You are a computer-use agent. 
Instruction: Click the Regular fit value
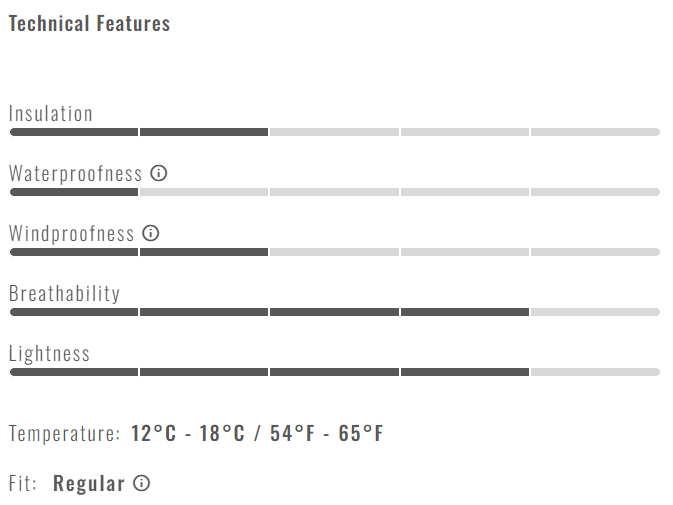[89, 484]
